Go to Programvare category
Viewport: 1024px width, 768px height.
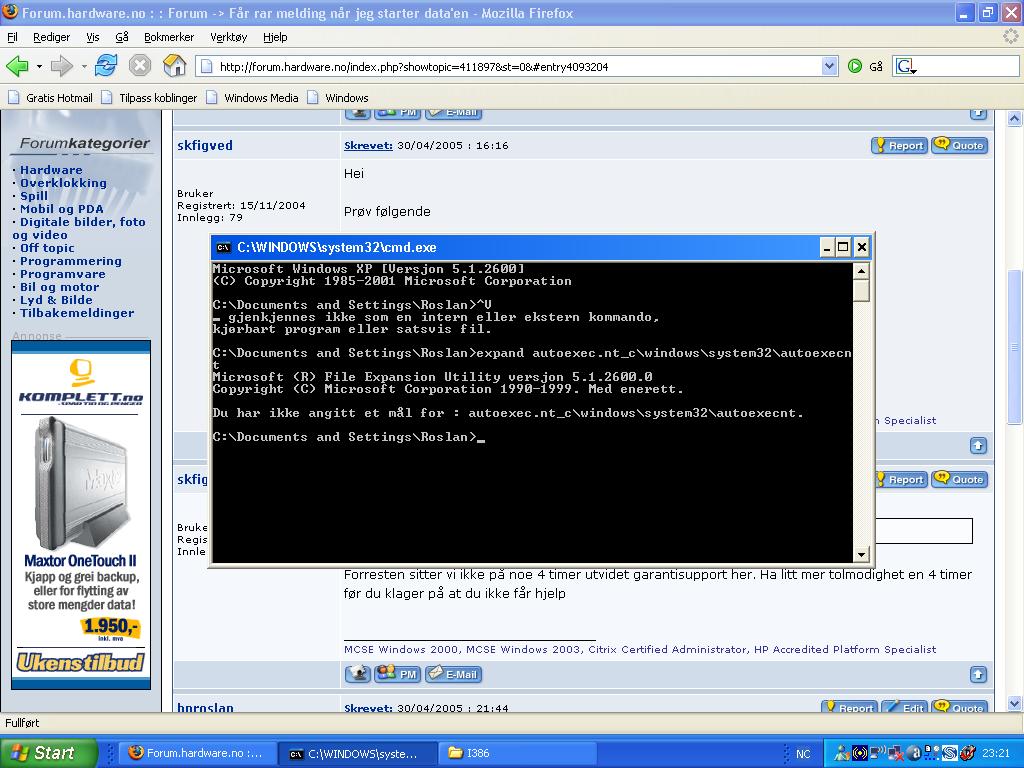tap(63, 274)
